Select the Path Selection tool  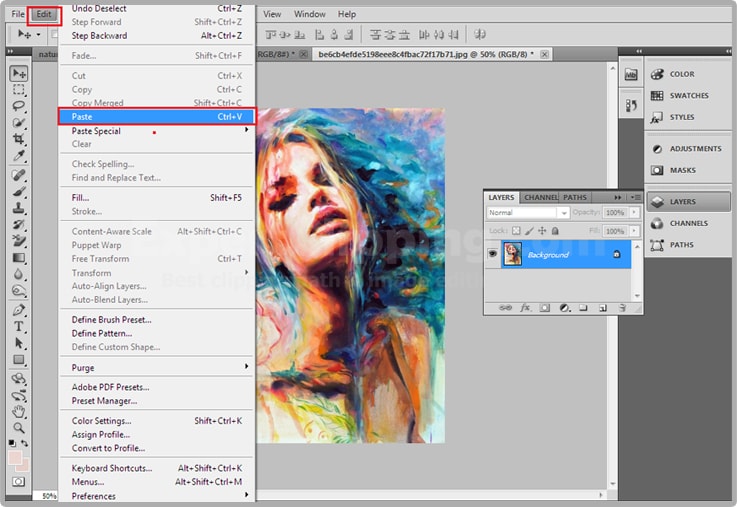pyautogui.click(x=19, y=343)
